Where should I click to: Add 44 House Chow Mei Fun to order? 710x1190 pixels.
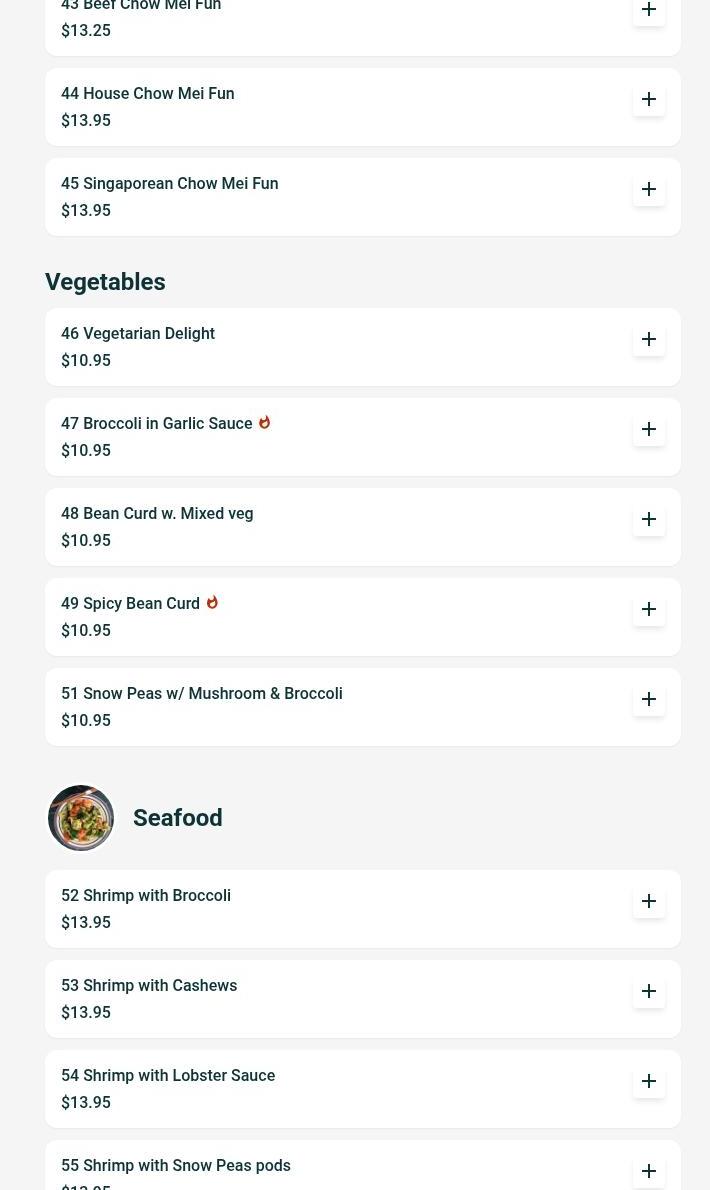tap(649, 99)
